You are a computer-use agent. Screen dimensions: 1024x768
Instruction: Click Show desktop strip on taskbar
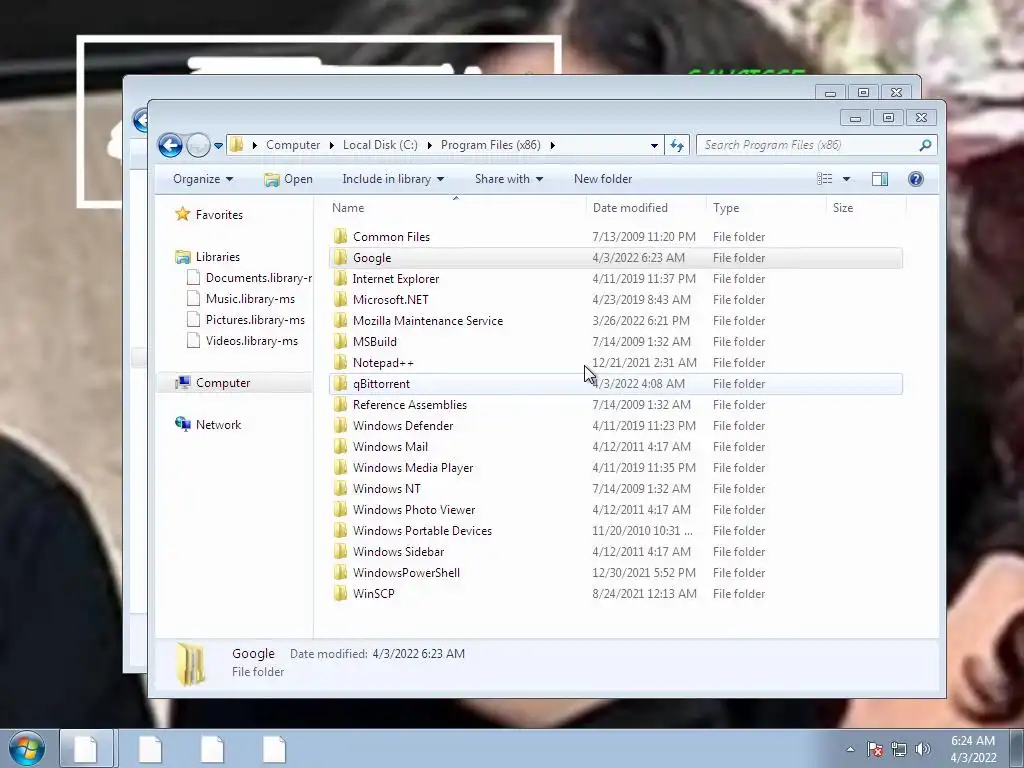click(1017, 748)
